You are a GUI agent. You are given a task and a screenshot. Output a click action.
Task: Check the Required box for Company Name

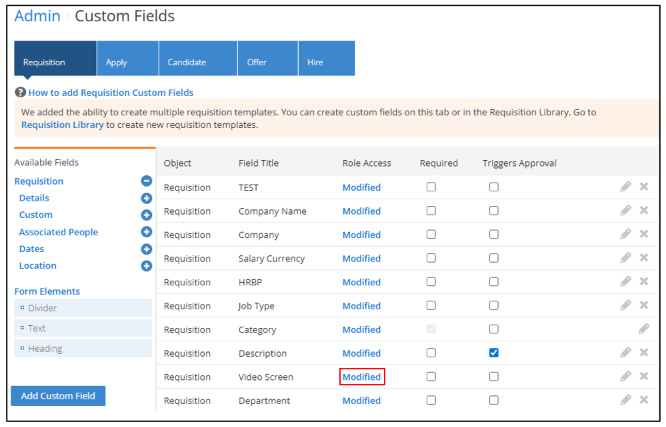pyautogui.click(x=431, y=211)
